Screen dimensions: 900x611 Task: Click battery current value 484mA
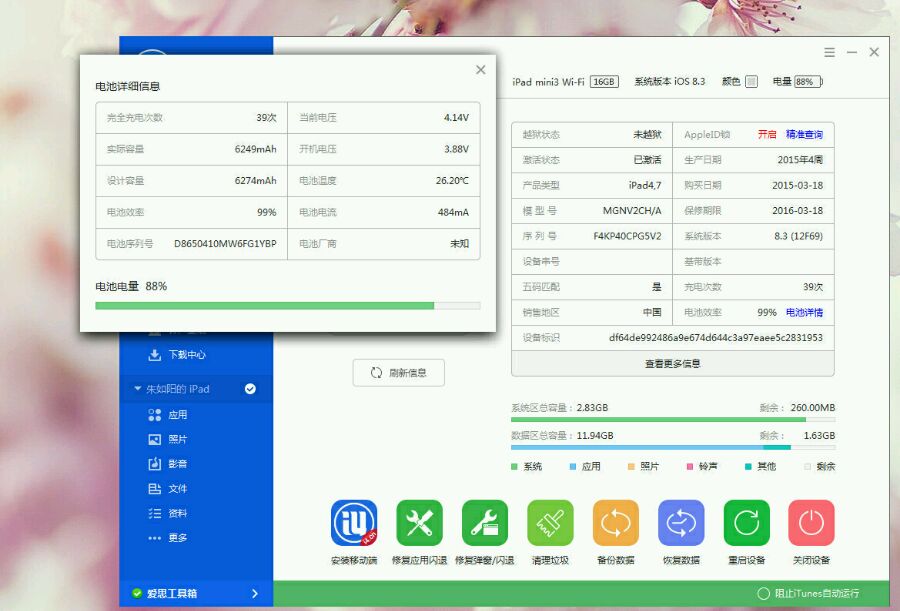coord(453,212)
